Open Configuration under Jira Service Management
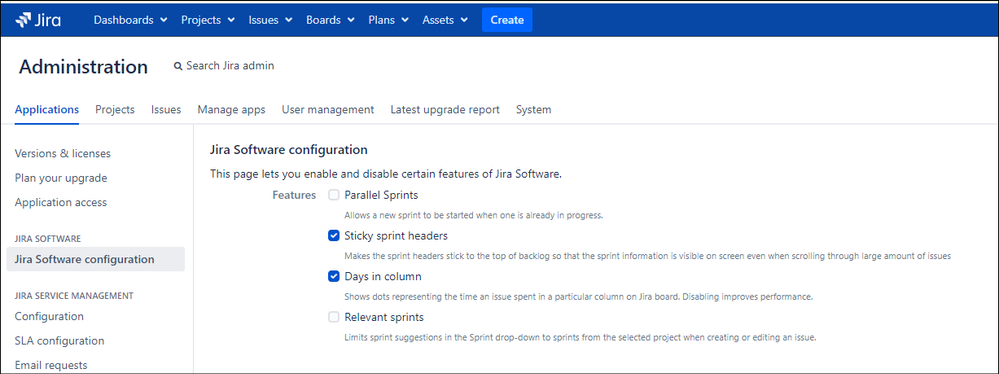999x374 pixels. tap(49, 316)
